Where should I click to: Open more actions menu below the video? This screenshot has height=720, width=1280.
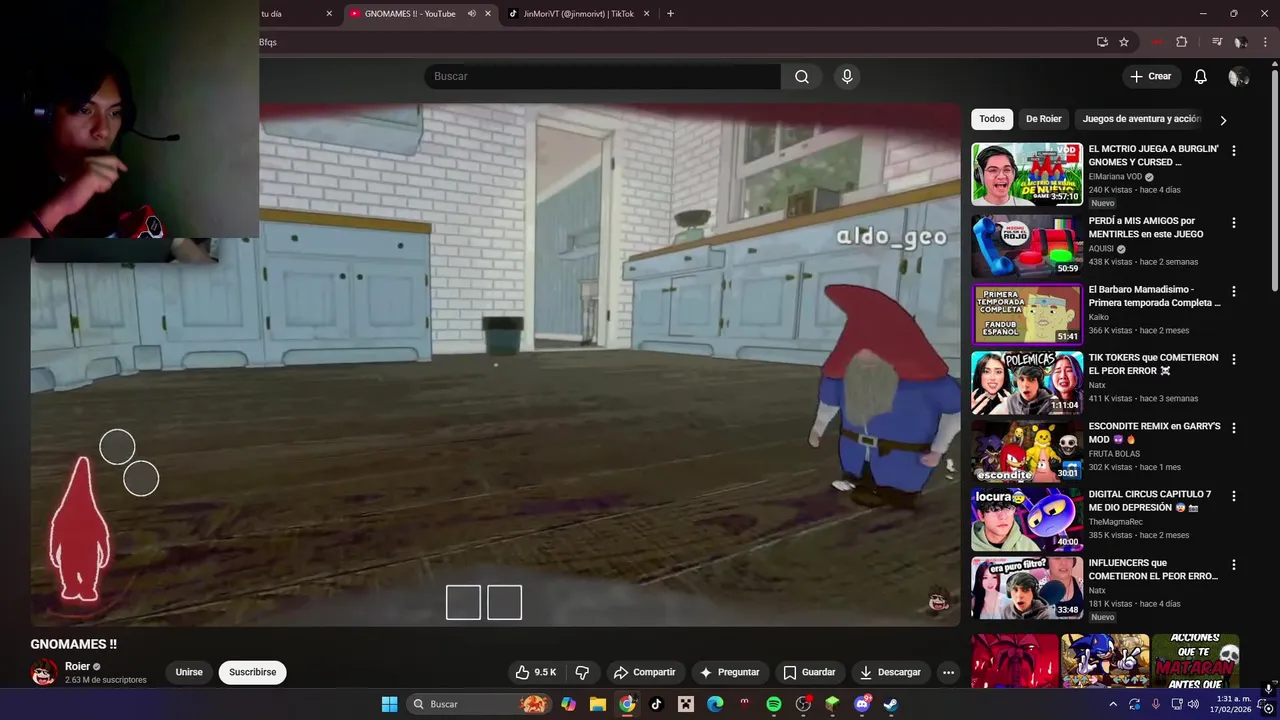[x=948, y=672]
